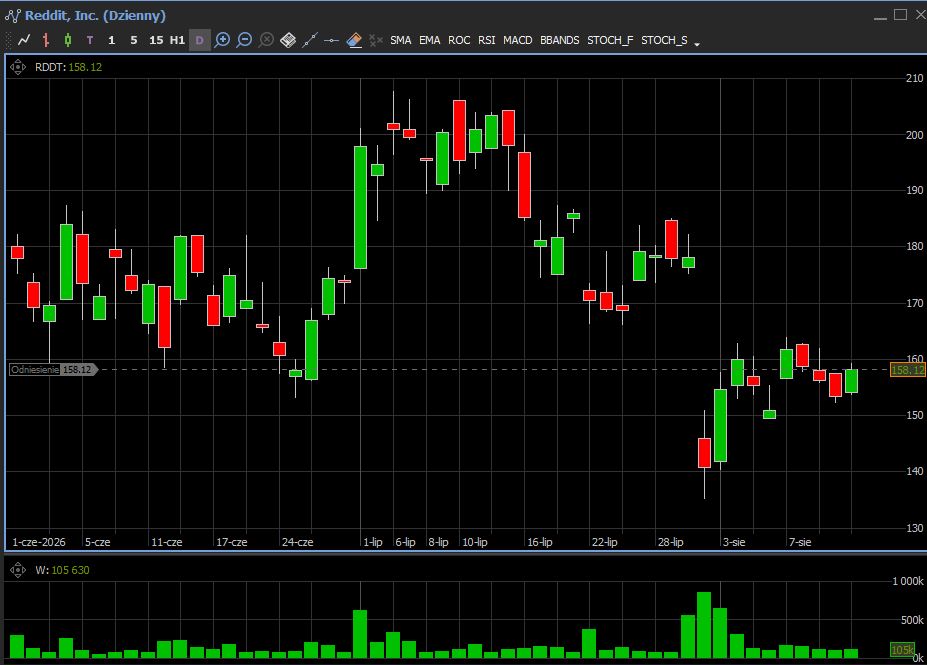The width and height of the screenshot is (927, 665).
Task: Click the move icon on RDDT price panel
Action: click(18, 67)
